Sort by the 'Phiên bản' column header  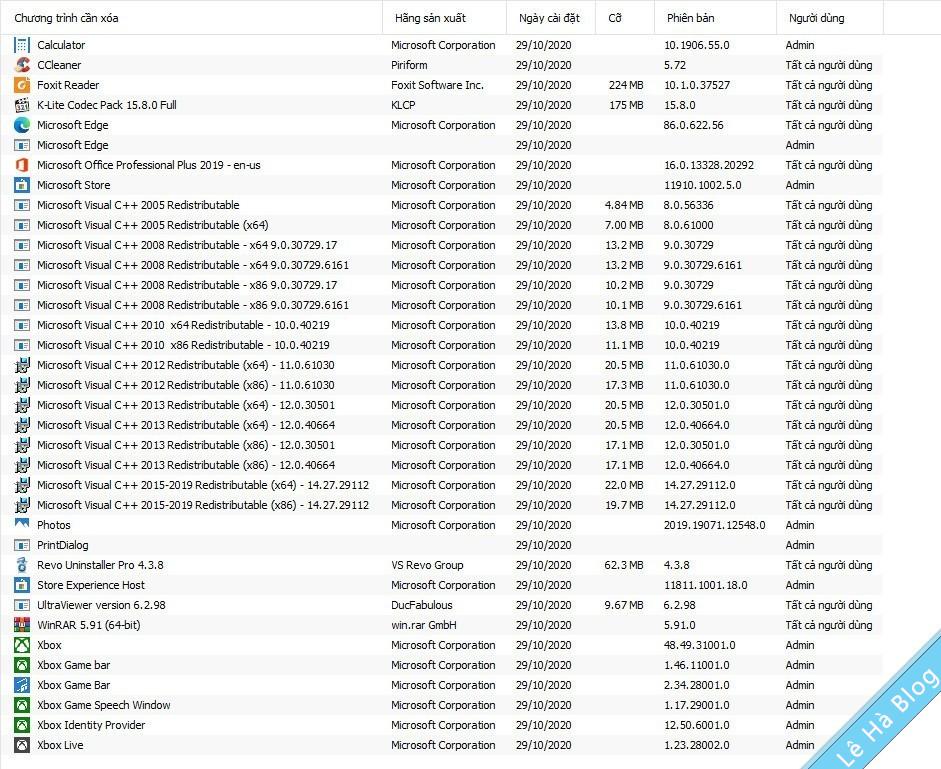click(715, 18)
